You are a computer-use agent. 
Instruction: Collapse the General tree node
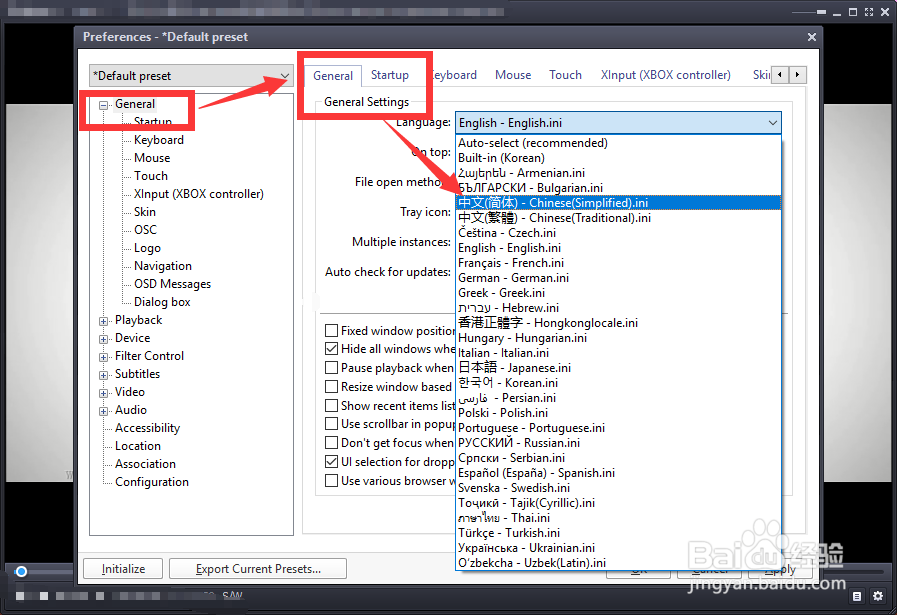pos(104,105)
